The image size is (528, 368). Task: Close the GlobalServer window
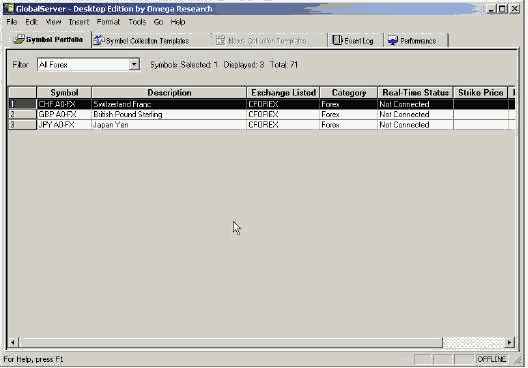coord(515,9)
